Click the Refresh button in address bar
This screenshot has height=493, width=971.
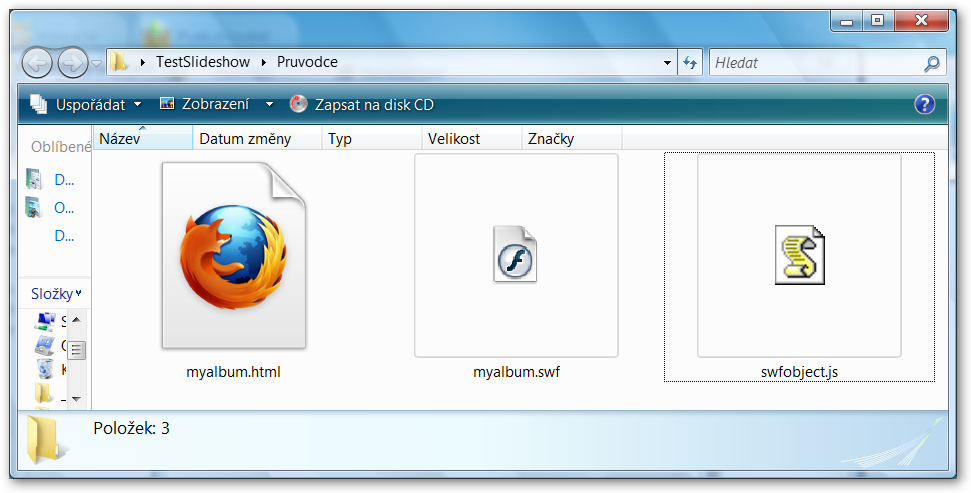tap(690, 63)
